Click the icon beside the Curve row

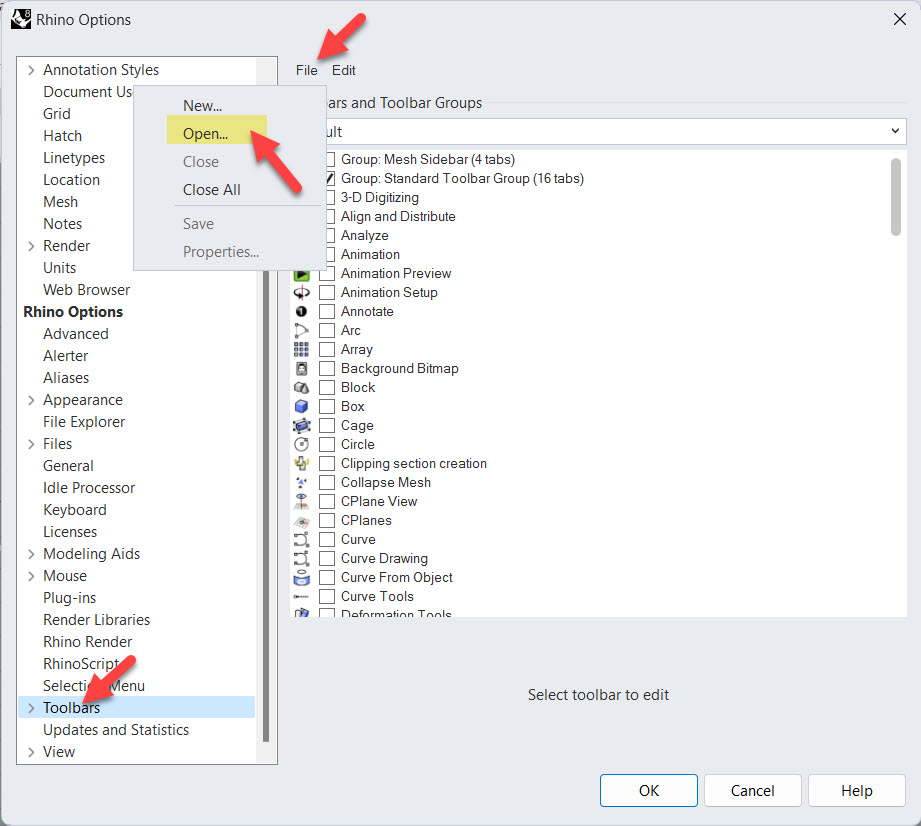(301, 539)
